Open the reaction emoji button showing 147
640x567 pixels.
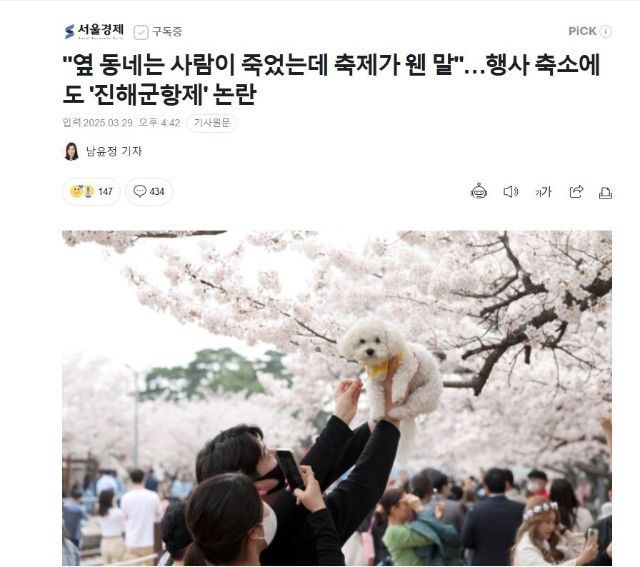pos(91,191)
